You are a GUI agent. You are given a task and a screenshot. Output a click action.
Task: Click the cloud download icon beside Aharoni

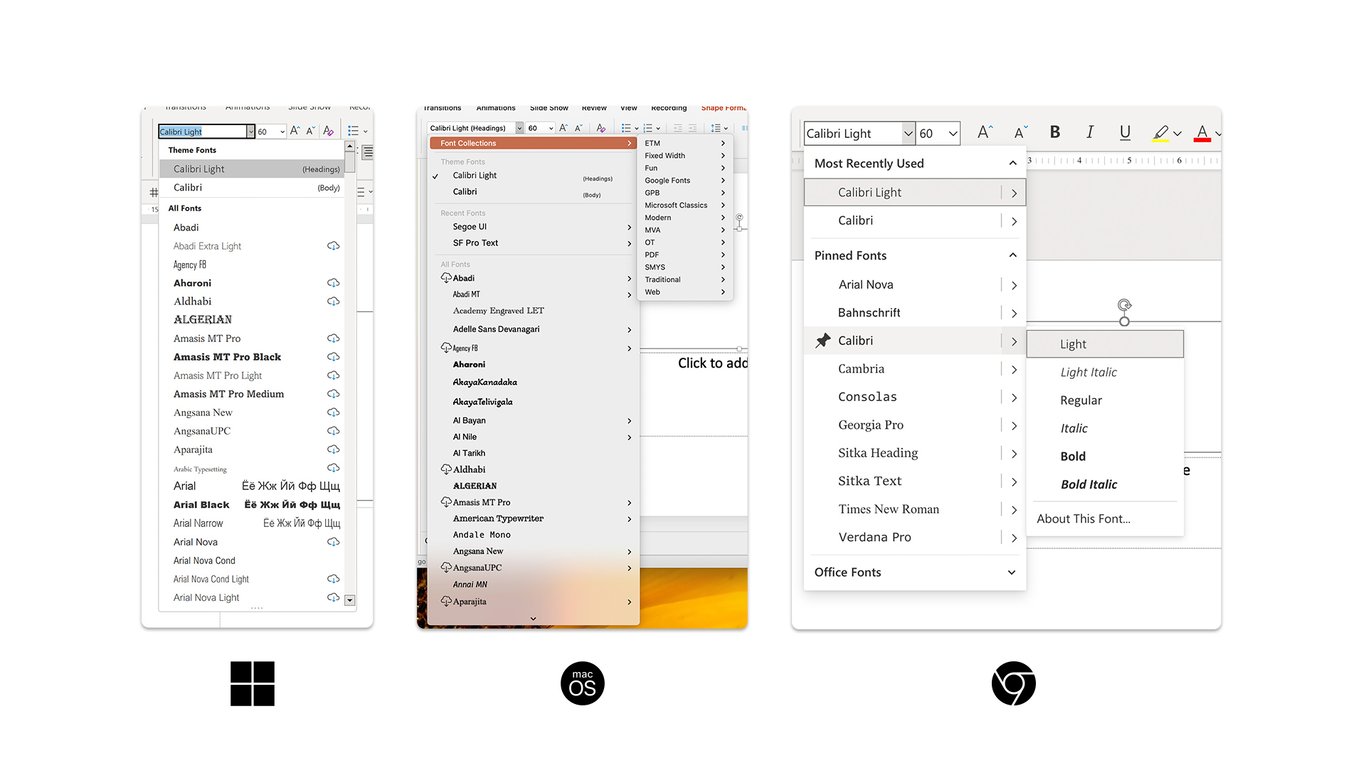[333, 283]
